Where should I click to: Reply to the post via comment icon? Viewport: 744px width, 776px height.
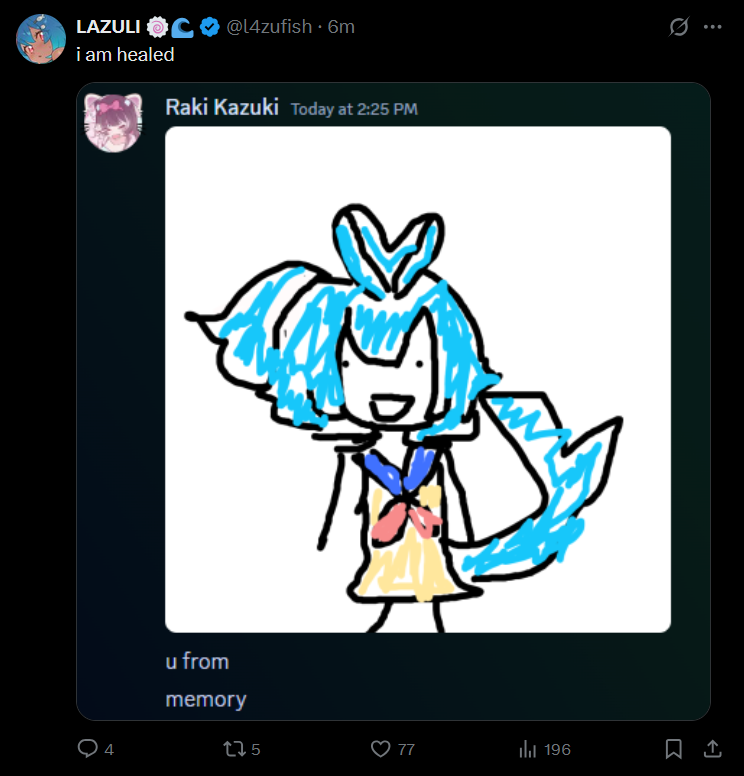coord(88,748)
